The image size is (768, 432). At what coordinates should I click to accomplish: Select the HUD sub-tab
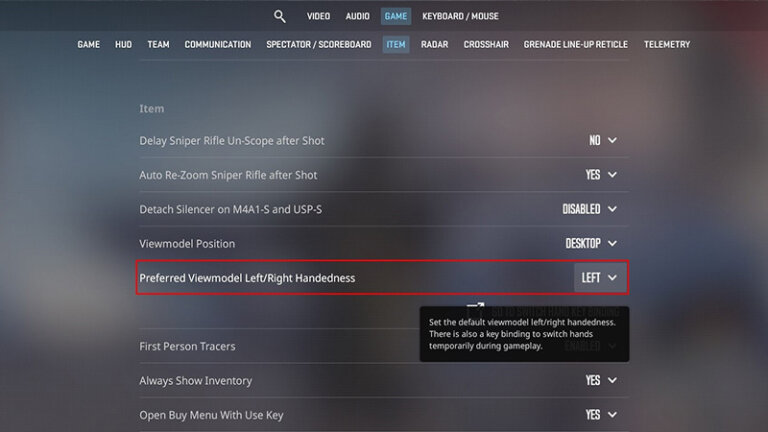click(x=123, y=45)
